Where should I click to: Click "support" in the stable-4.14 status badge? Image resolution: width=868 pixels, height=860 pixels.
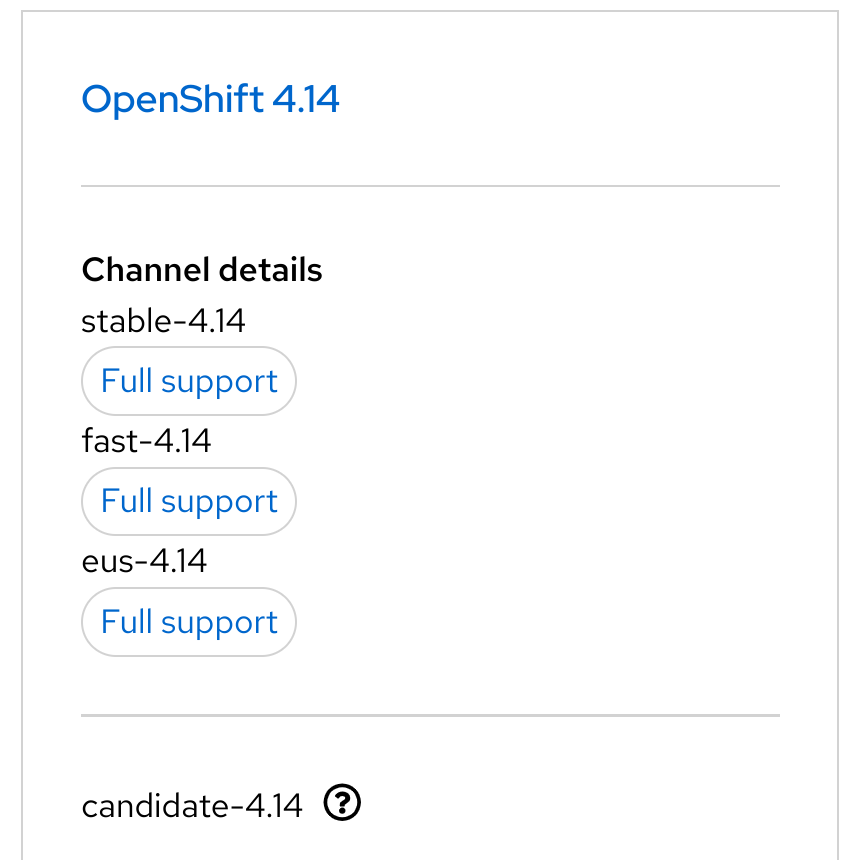click(219, 382)
